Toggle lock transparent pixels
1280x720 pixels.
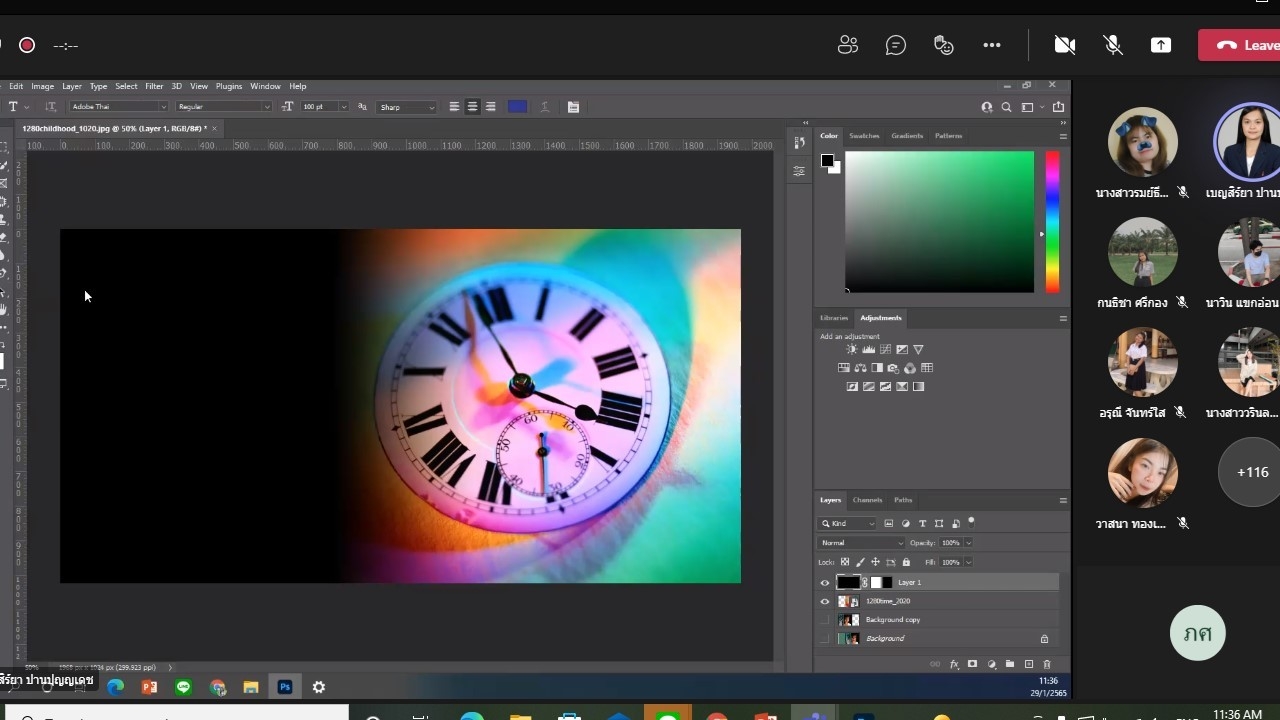(x=845, y=562)
